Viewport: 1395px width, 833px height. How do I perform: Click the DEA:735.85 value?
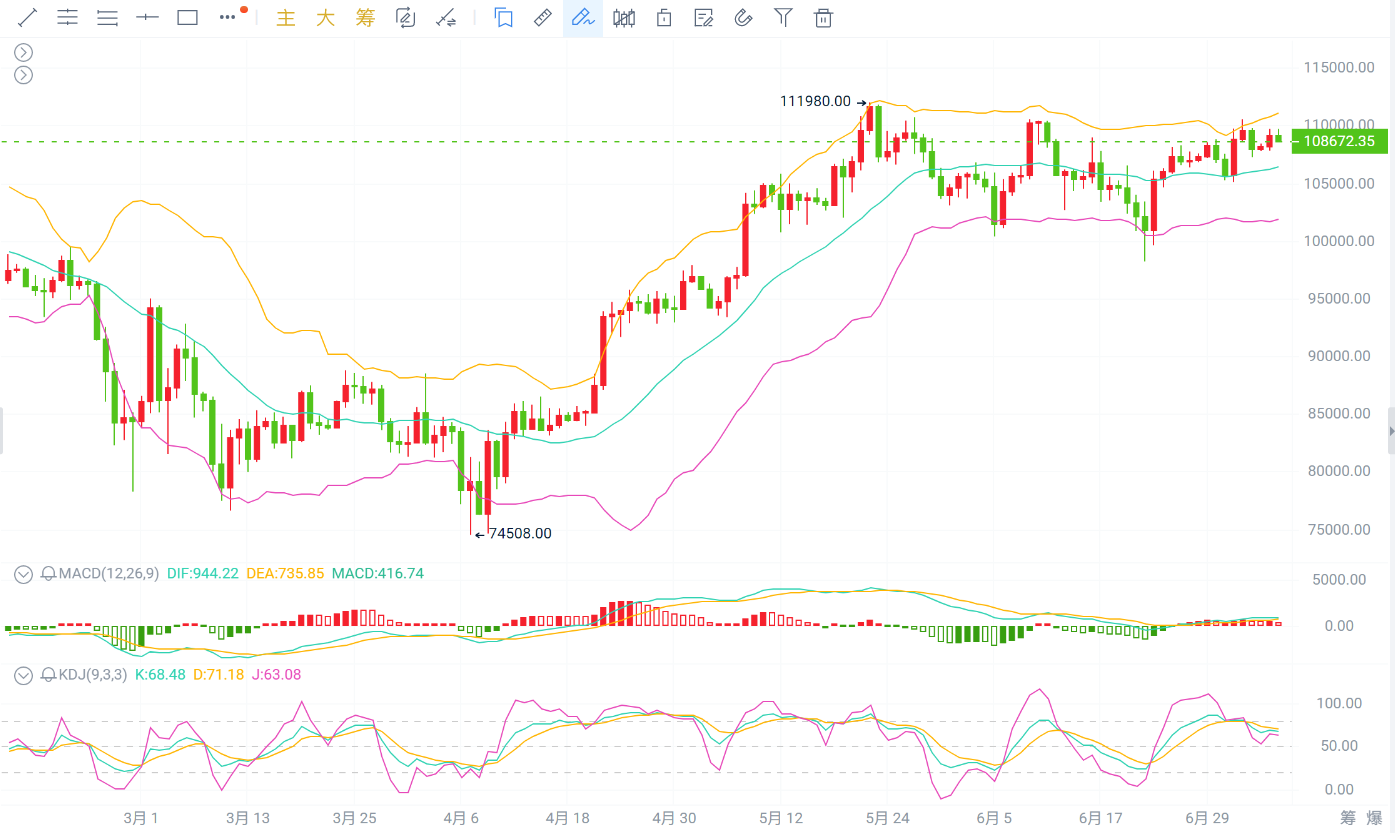[285, 574]
